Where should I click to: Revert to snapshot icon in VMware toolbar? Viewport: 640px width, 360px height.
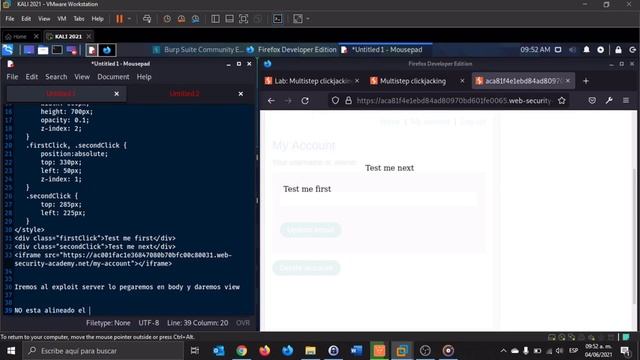[181, 19]
